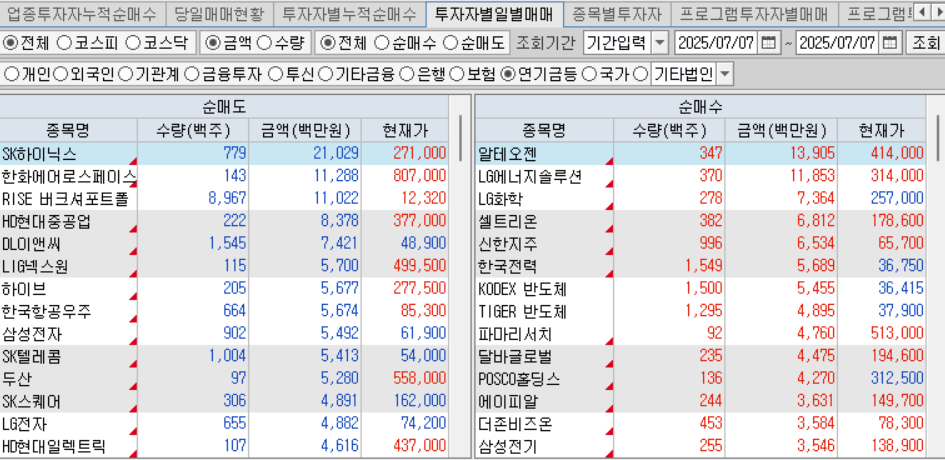This screenshot has height=460, width=945.
Task: Select the 개인 investor radio button
Action: 11,74
